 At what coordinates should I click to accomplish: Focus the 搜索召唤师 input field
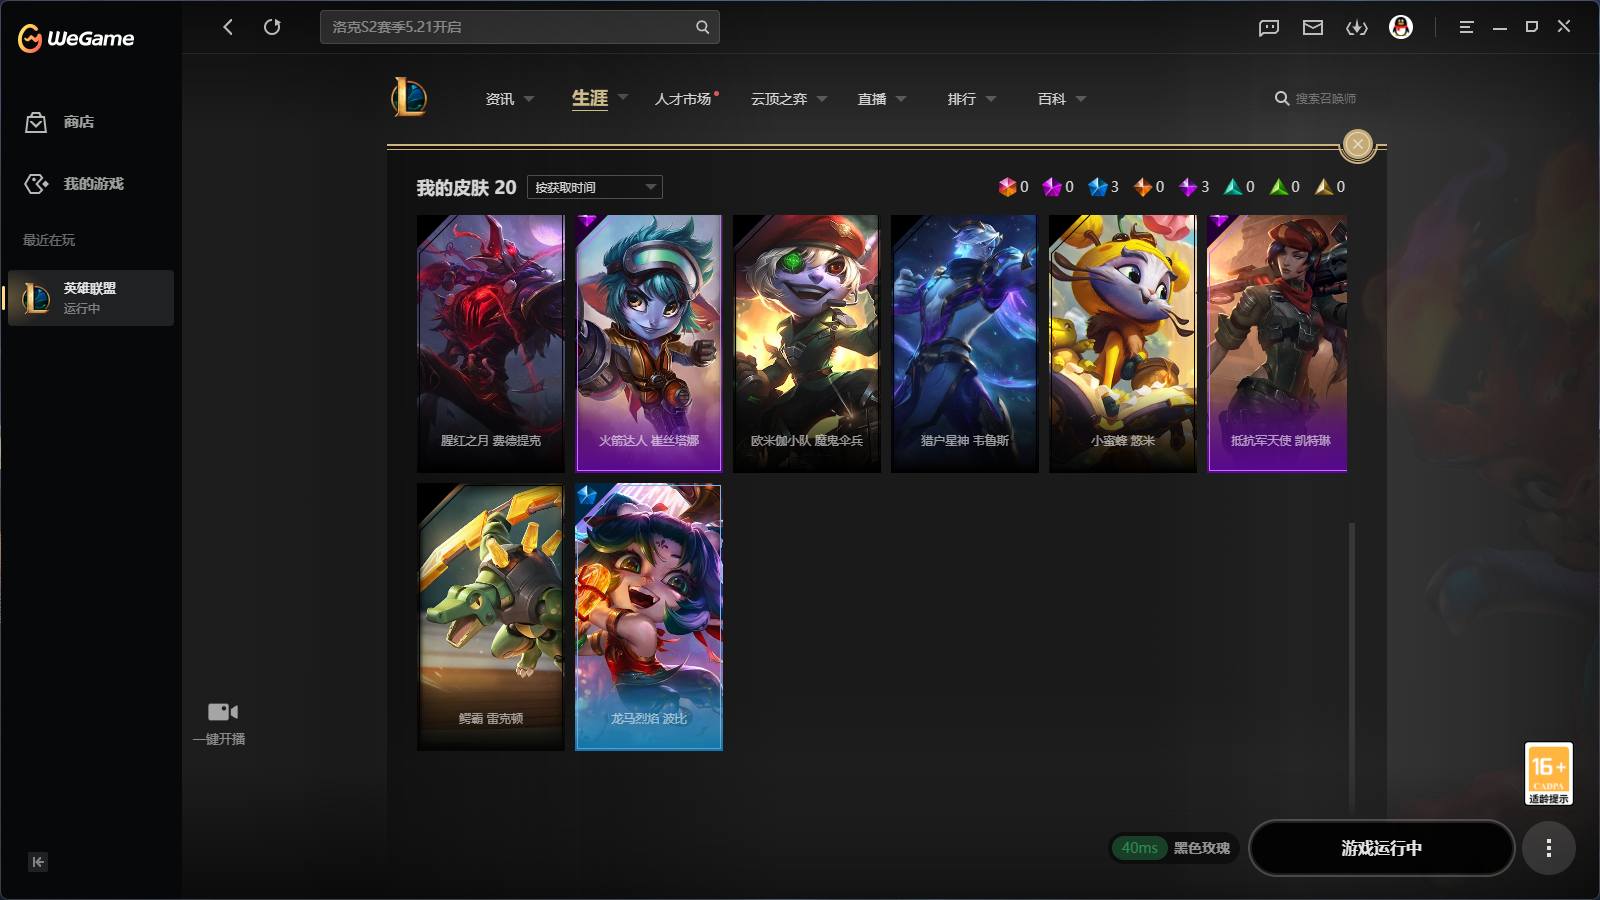click(x=1326, y=98)
